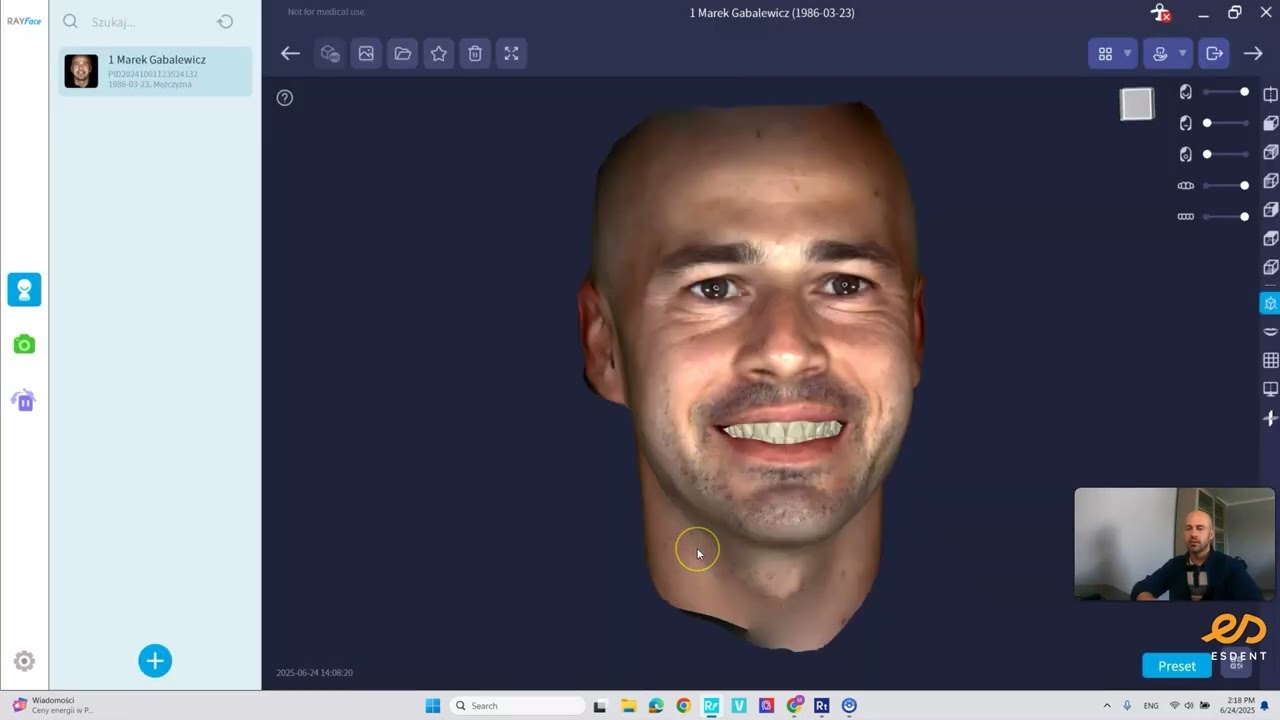
Task: Open the Wiadomości news widget
Action: point(52,705)
